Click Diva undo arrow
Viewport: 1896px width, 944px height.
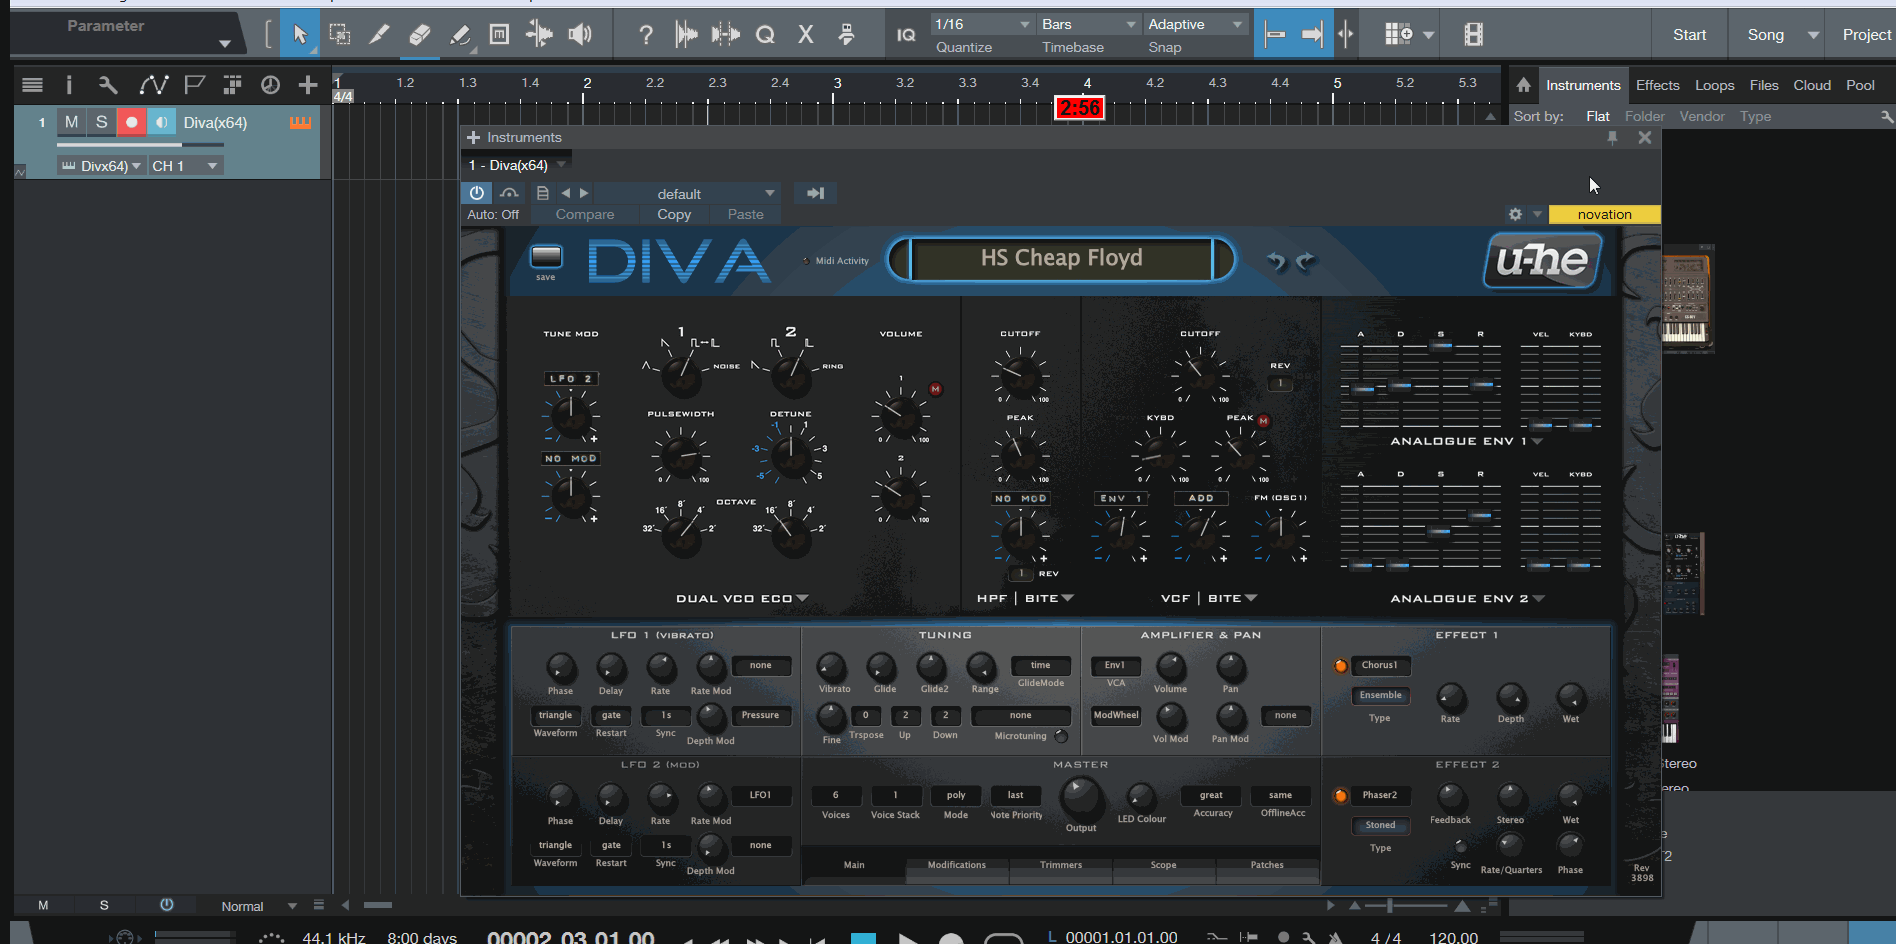click(x=1276, y=261)
